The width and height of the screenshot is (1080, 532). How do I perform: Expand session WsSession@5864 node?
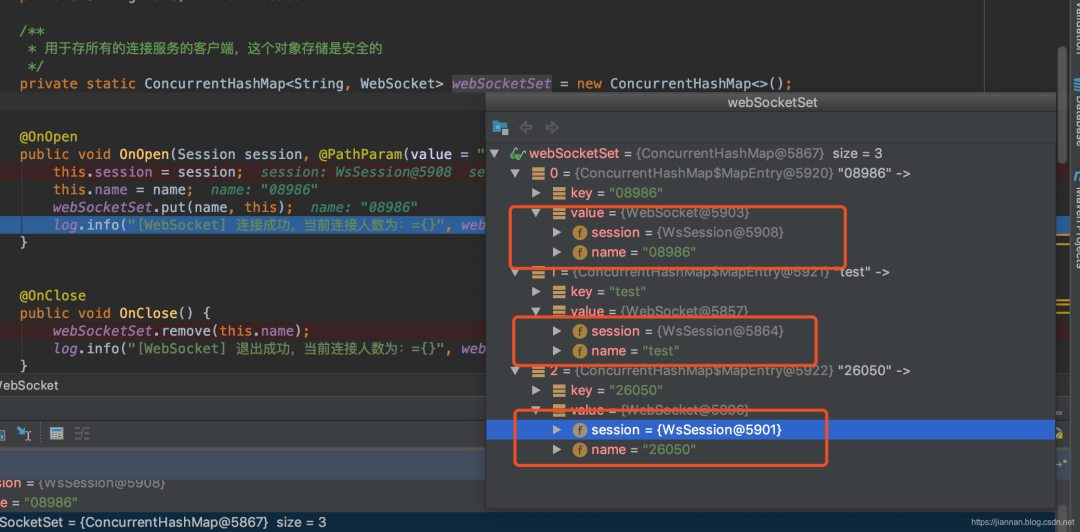click(558, 331)
